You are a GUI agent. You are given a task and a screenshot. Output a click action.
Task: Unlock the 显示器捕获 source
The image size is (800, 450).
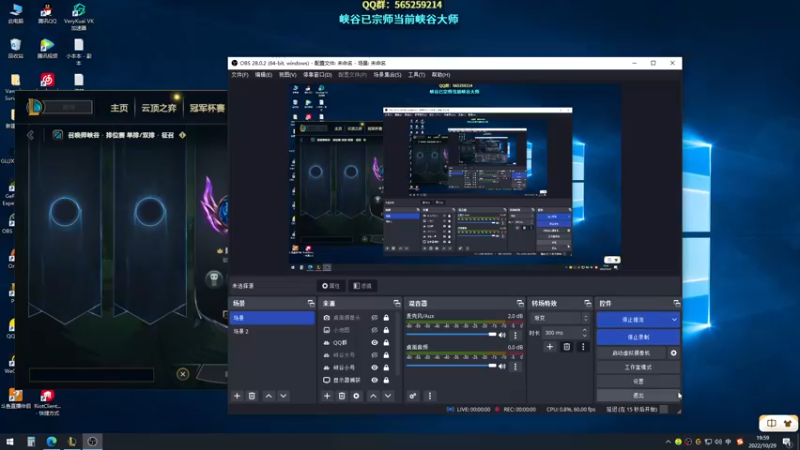pyautogui.click(x=386, y=380)
